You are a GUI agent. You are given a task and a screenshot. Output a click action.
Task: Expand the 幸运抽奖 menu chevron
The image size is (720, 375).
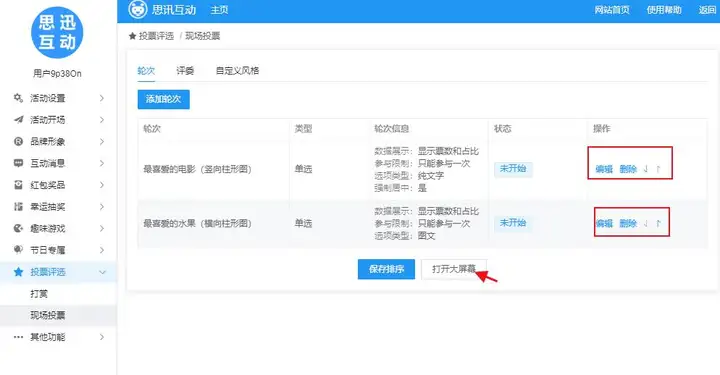click(102, 207)
